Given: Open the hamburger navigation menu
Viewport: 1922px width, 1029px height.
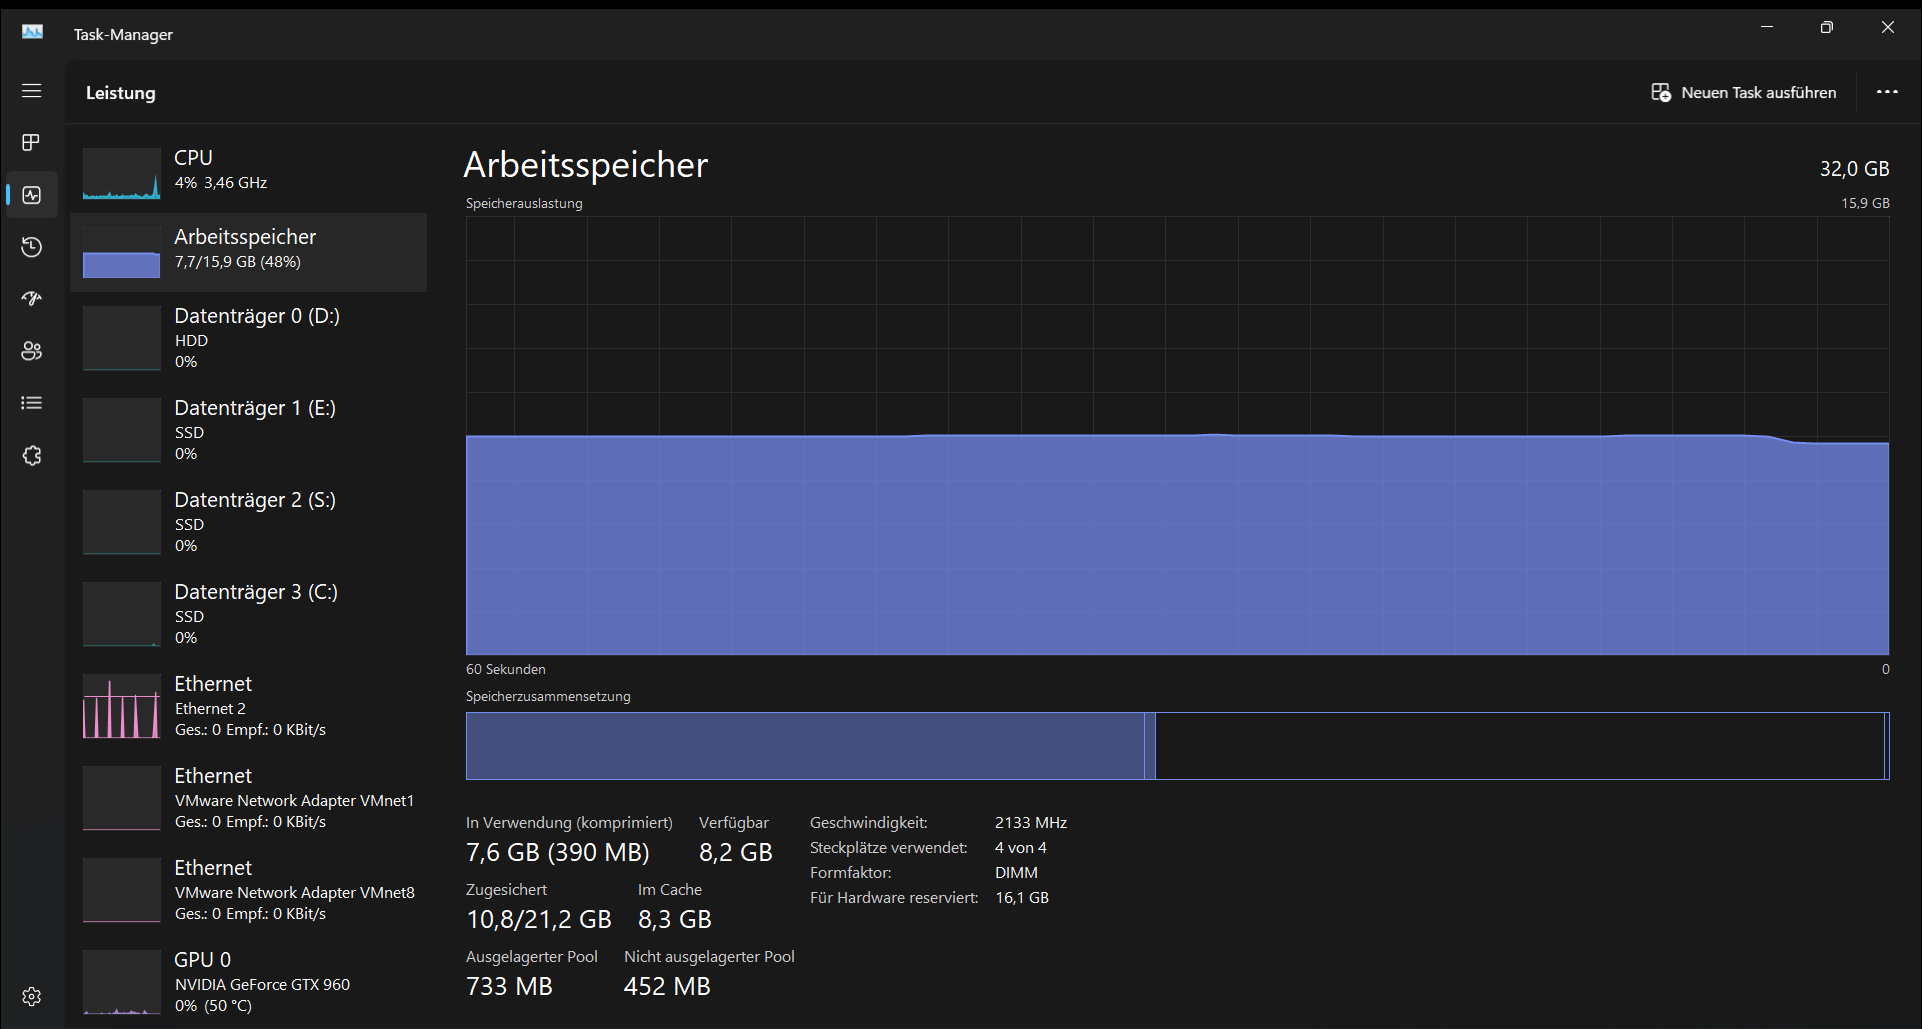Looking at the screenshot, I should 32,91.
